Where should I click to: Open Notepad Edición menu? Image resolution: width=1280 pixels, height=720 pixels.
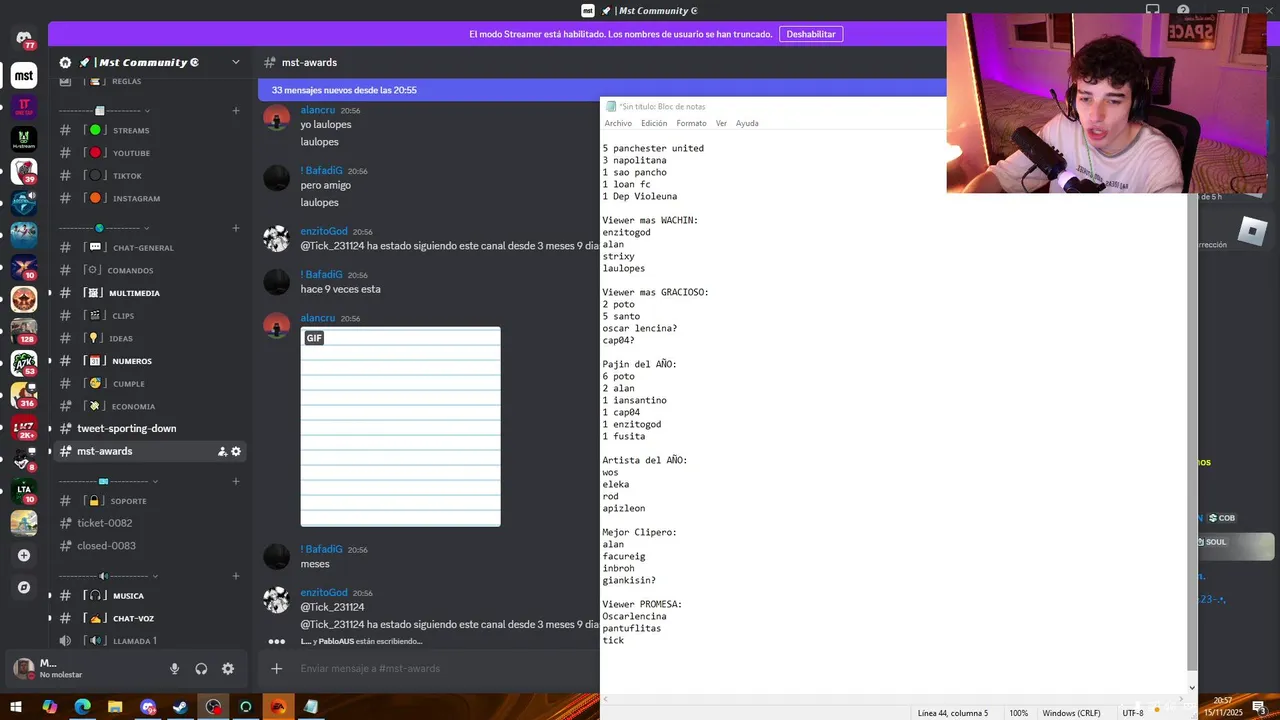[654, 123]
